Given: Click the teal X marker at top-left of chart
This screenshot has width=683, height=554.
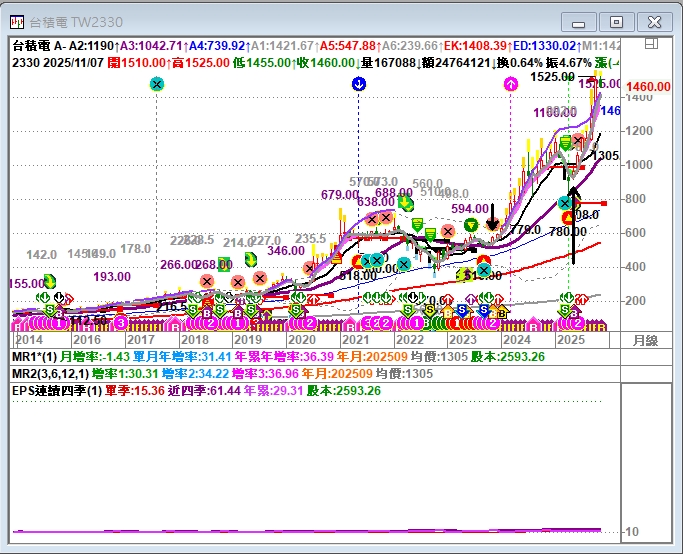Looking at the screenshot, I should click(x=156, y=85).
